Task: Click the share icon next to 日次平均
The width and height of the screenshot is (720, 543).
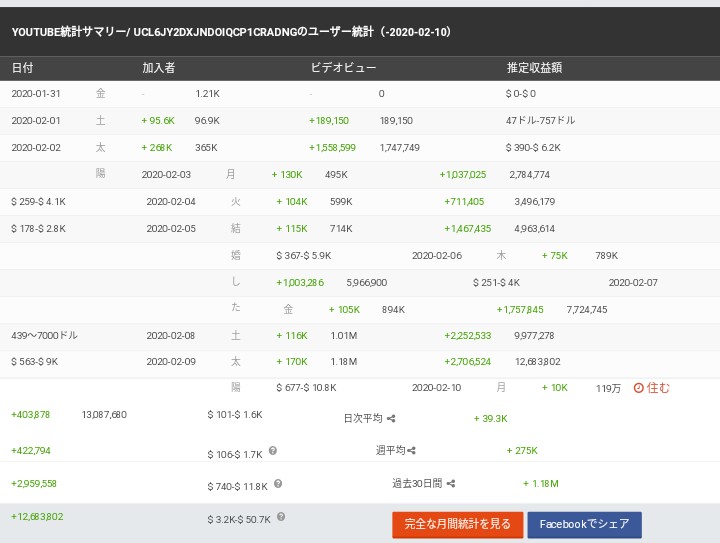Action: tap(391, 419)
